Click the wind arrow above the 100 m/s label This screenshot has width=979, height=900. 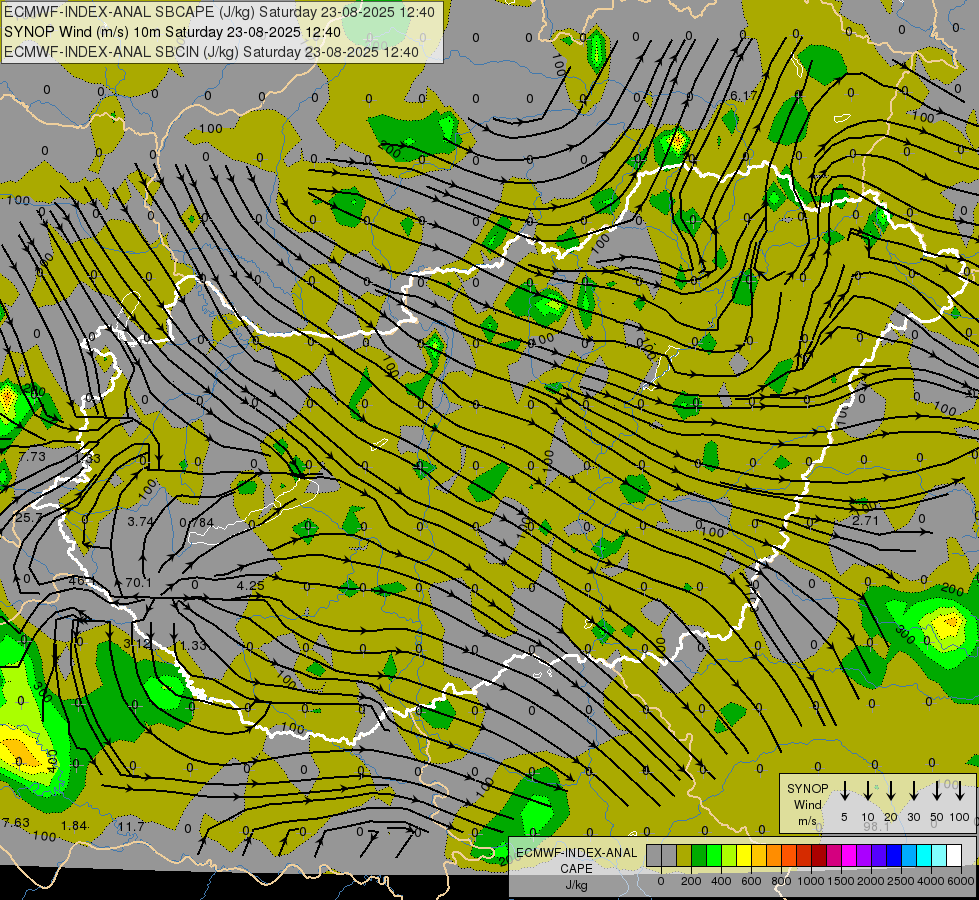pos(960,791)
